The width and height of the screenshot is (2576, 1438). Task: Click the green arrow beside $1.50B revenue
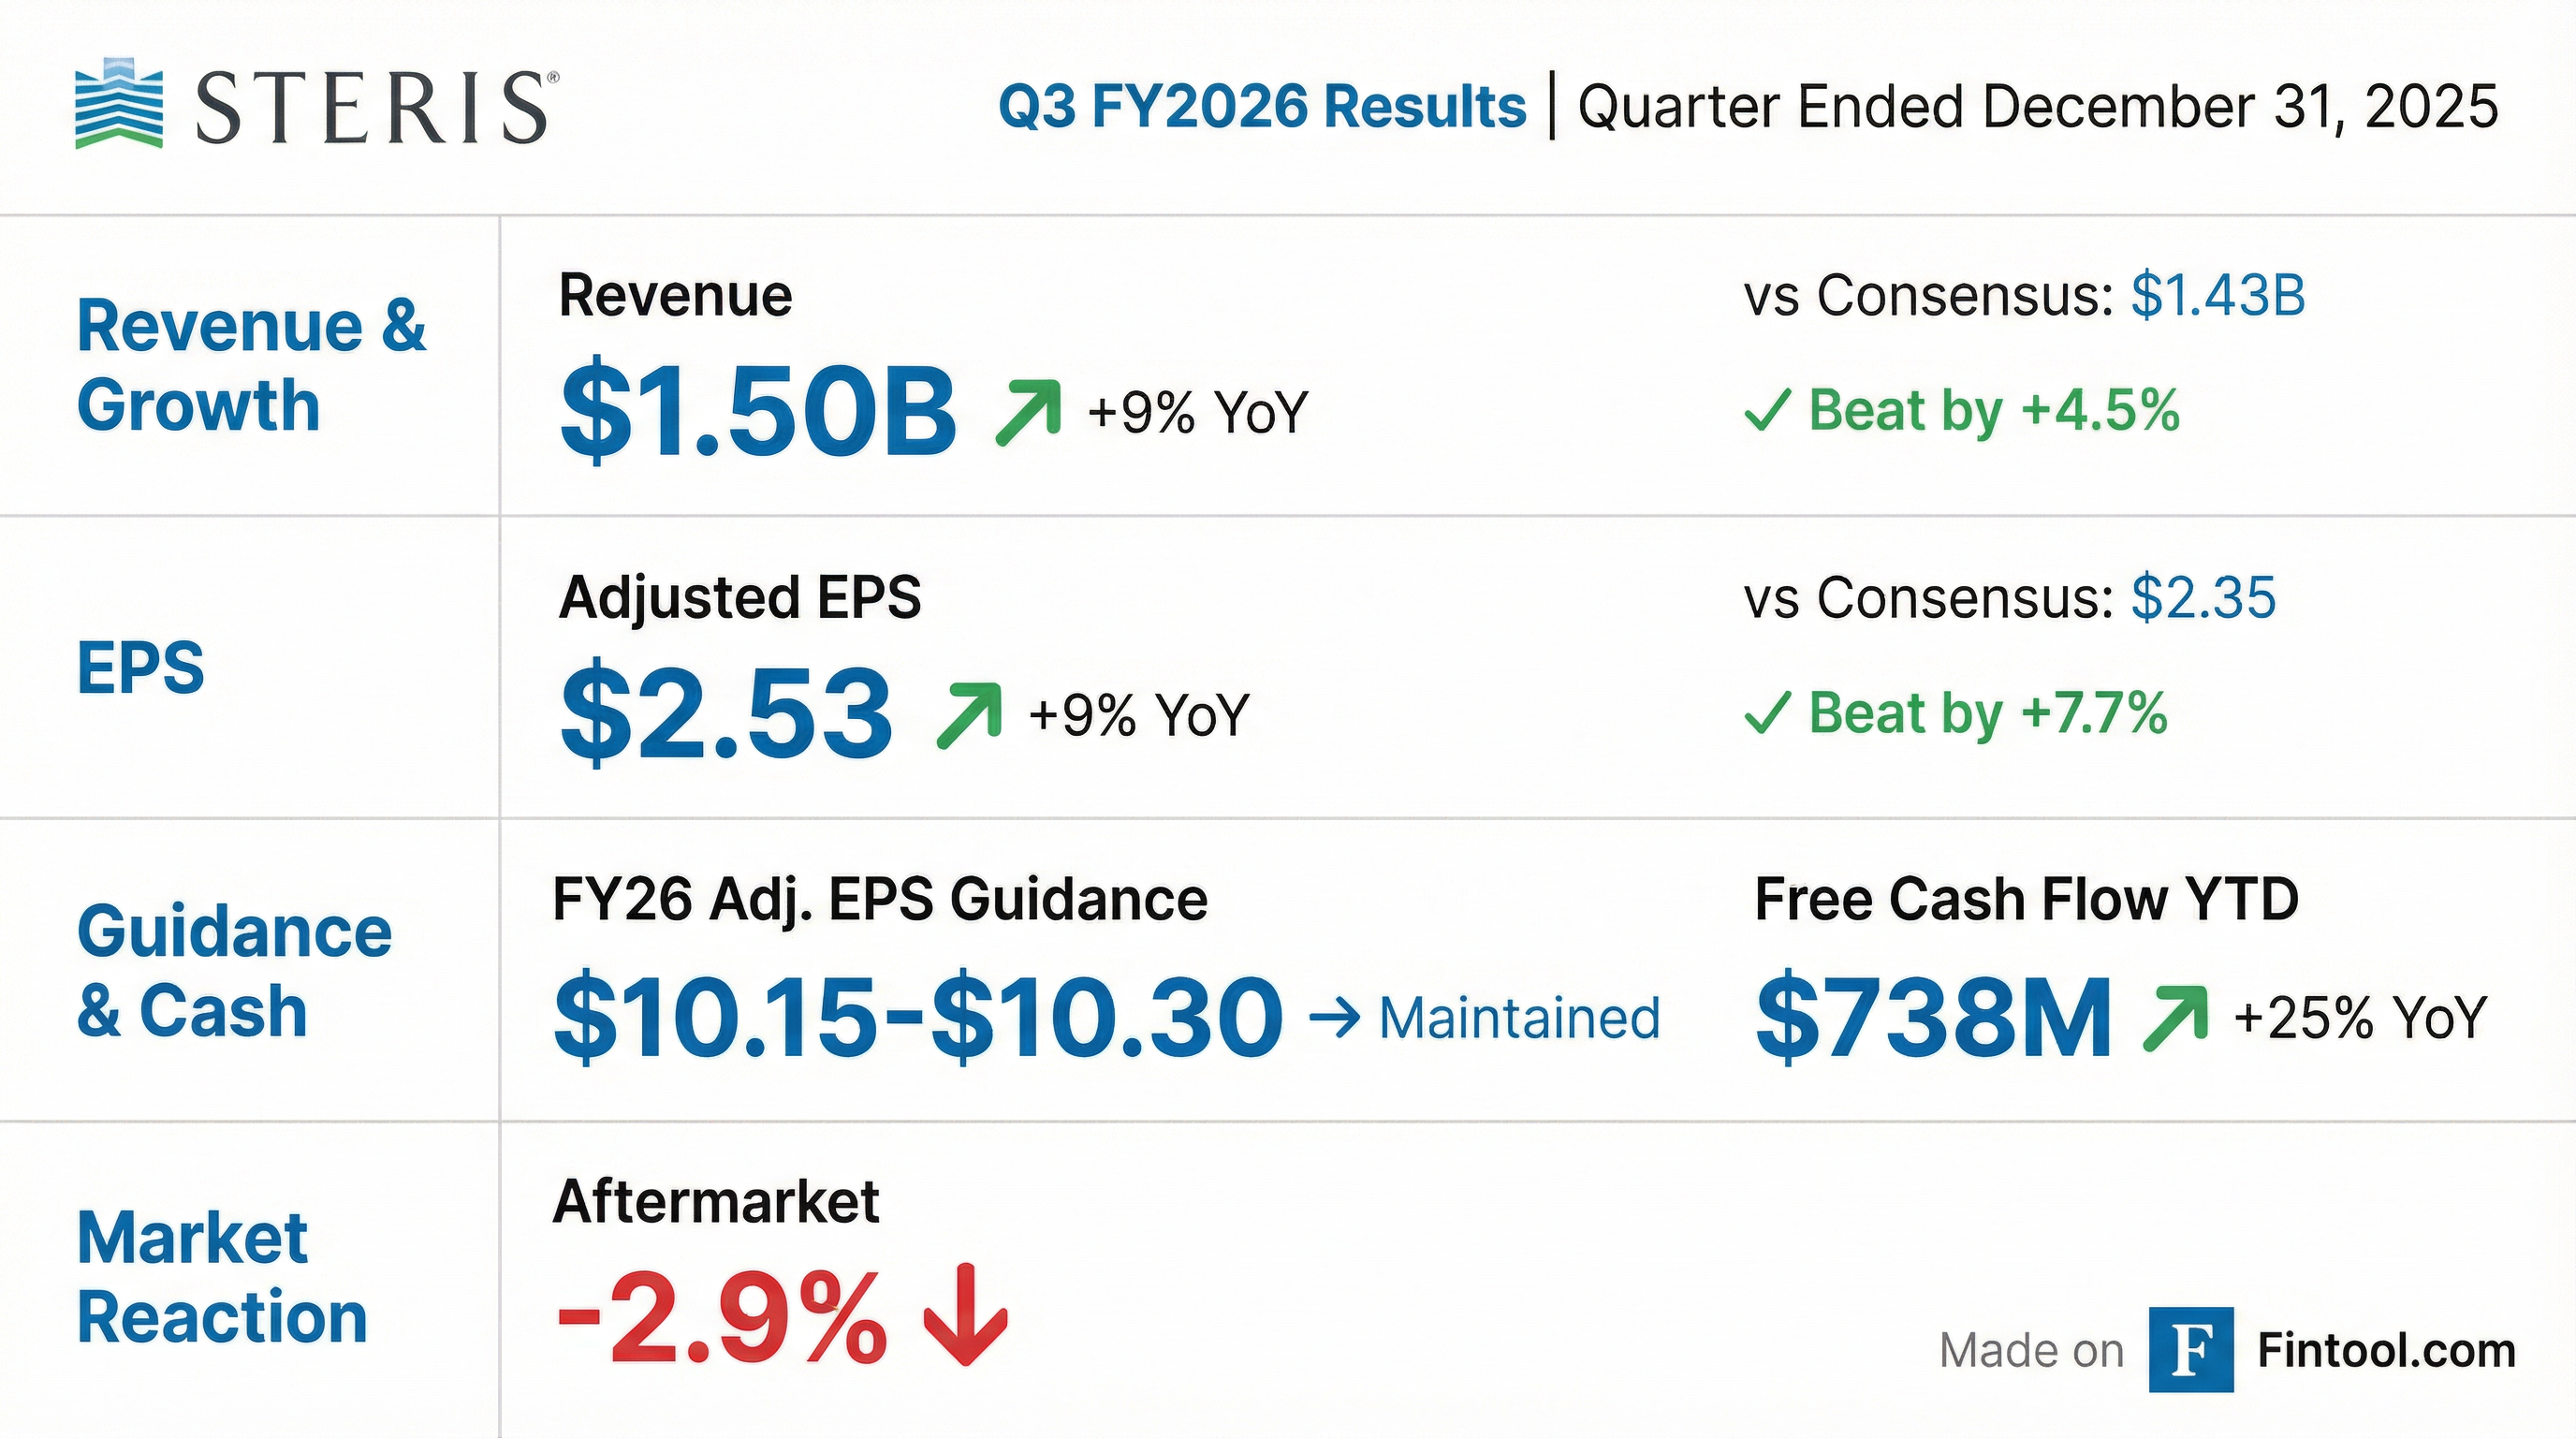1028,411
